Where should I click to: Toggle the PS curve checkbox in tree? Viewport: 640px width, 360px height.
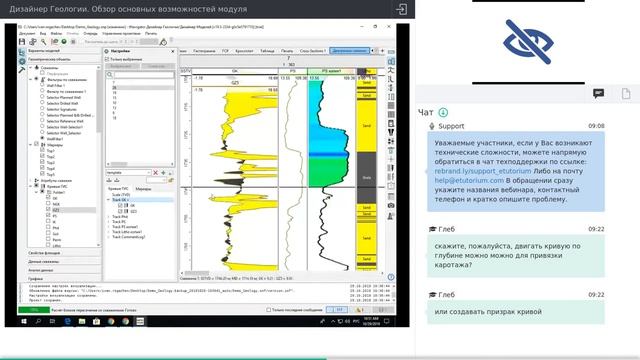coord(48,216)
